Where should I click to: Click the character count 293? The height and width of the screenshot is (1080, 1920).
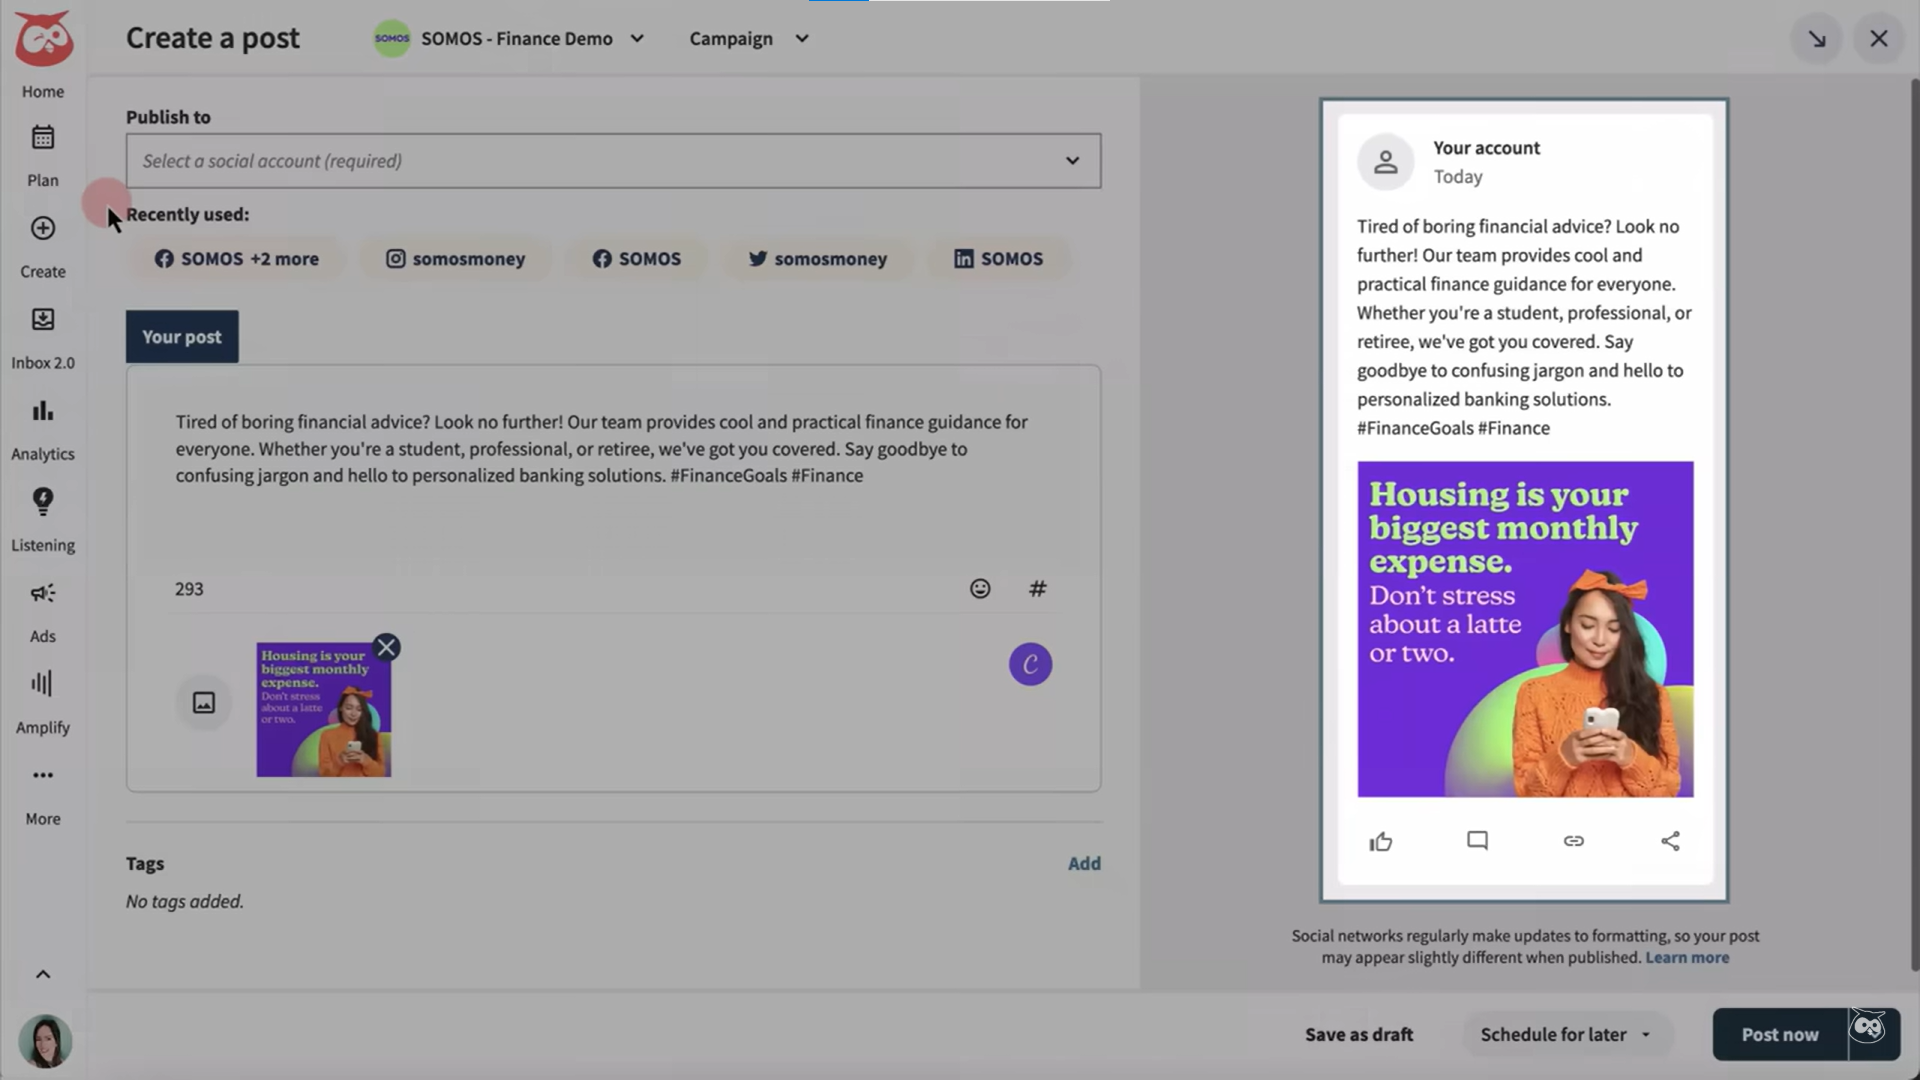point(189,589)
